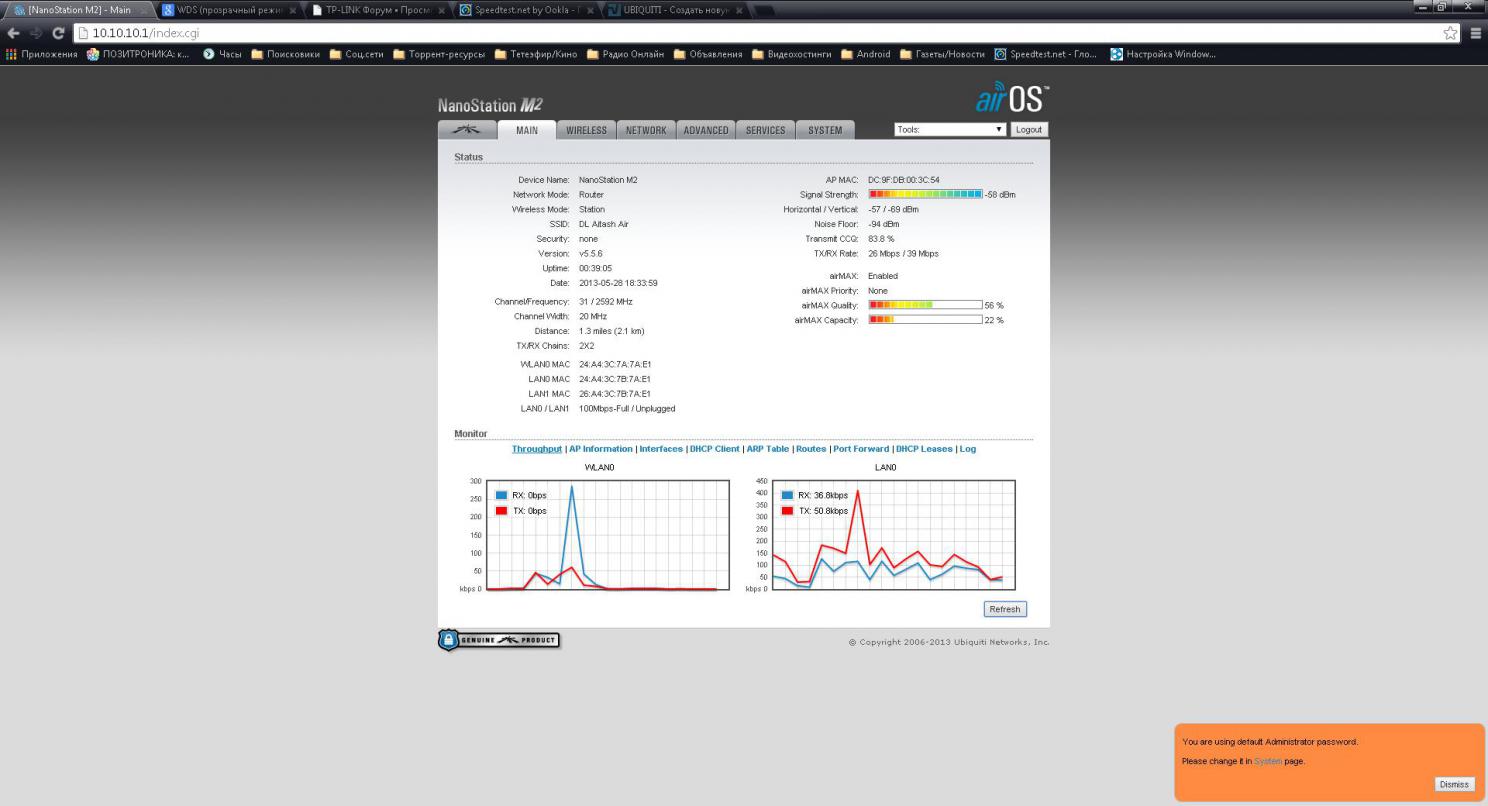The width and height of the screenshot is (1488, 806).
Task: Close the Speedtest.net browser tab
Action: (591, 10)
